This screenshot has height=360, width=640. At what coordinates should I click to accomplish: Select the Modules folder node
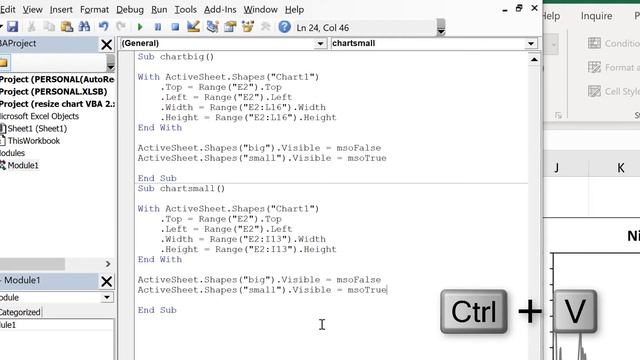(12, 153)
